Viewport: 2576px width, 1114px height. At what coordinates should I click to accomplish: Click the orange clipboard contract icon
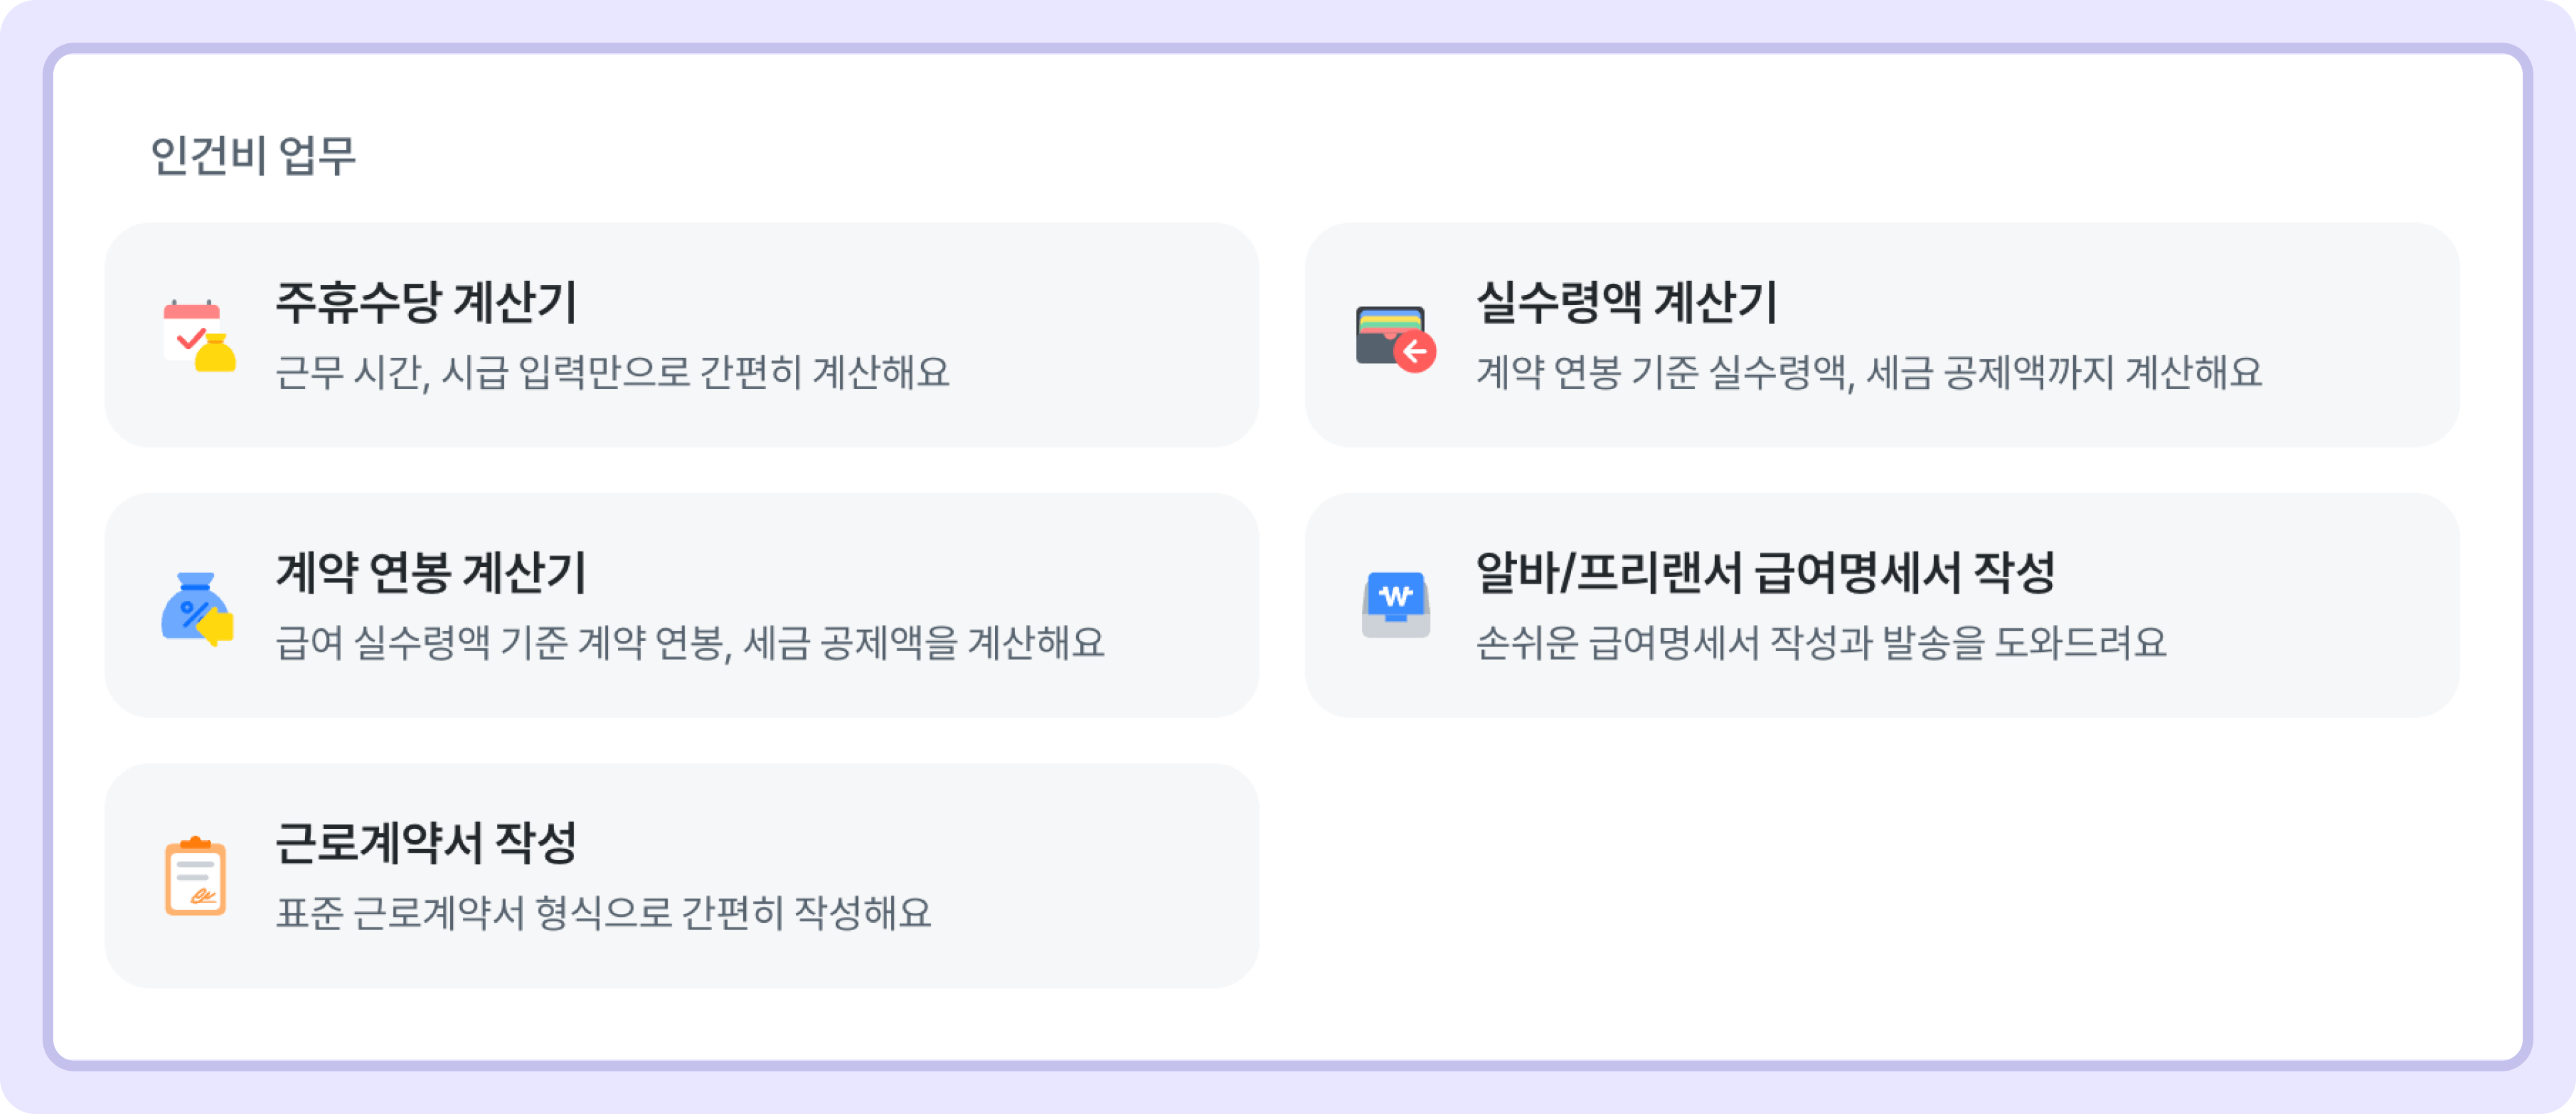pyautogui.click(x=195, y=876)
